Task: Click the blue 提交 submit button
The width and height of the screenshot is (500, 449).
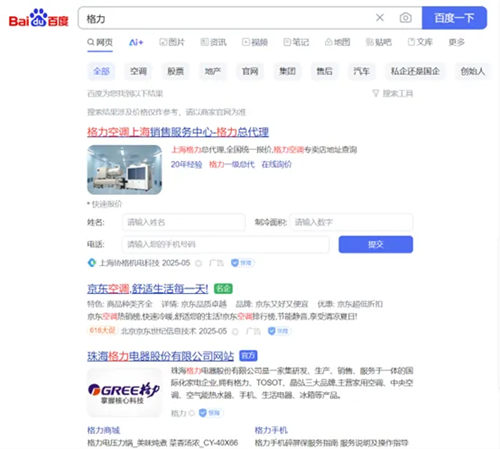Action: pyautogui.click(x=376, y=244)
